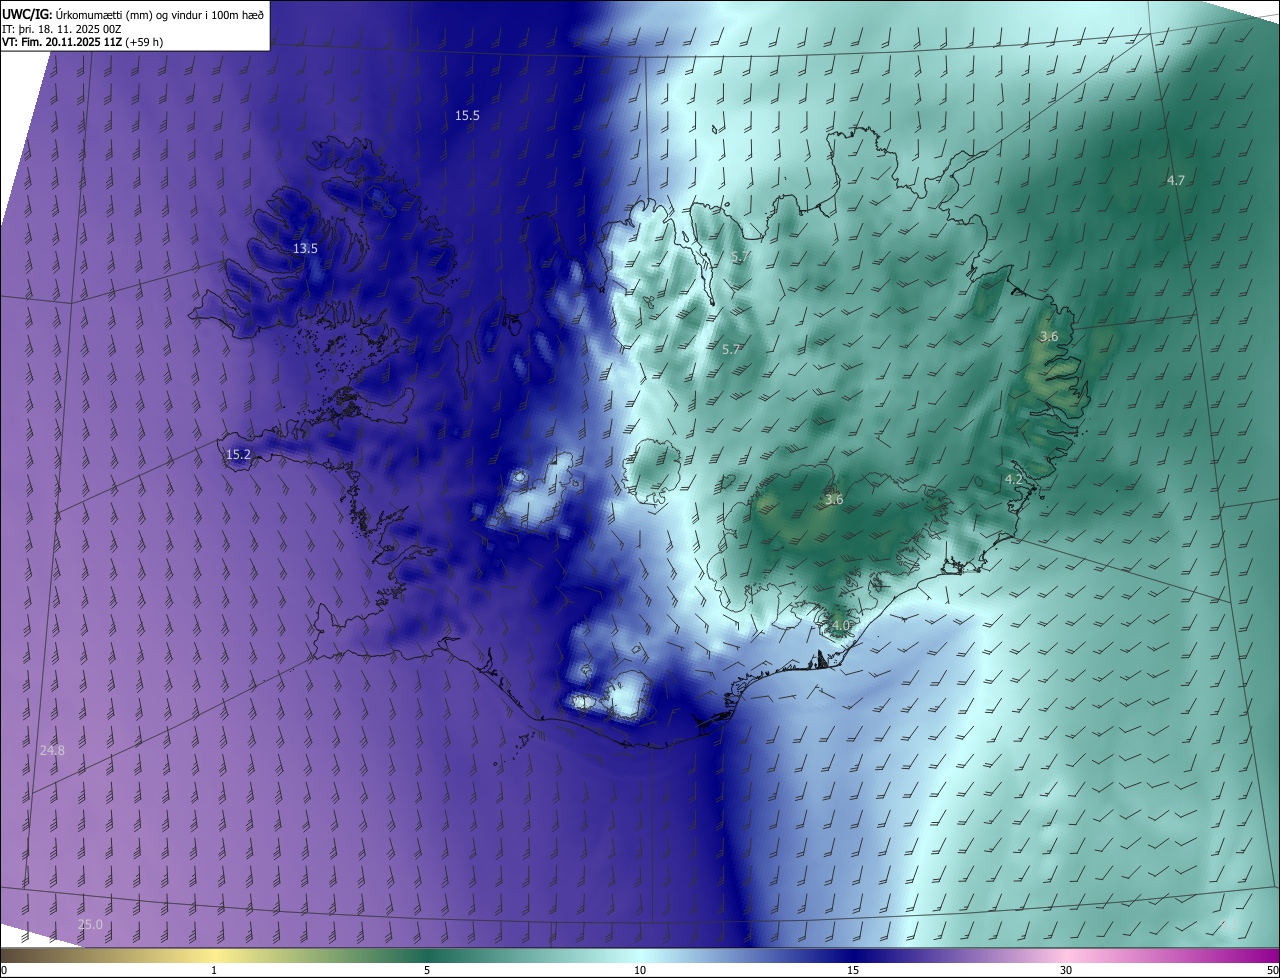Click the 4.2 value label in southeast Iceland
Screen dimensions: 1280x978
click(x=1013, y=480)
